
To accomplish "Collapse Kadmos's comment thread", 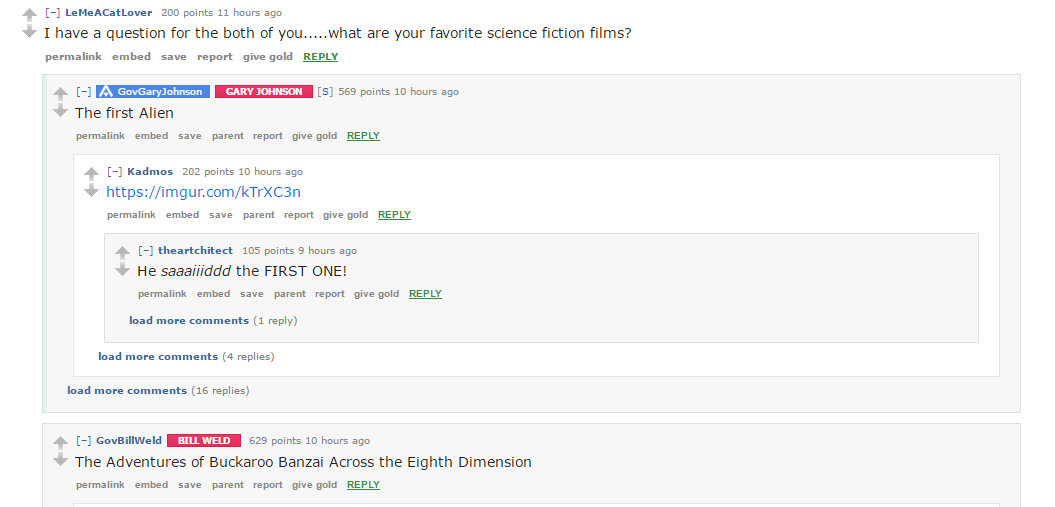I will 114,171.
